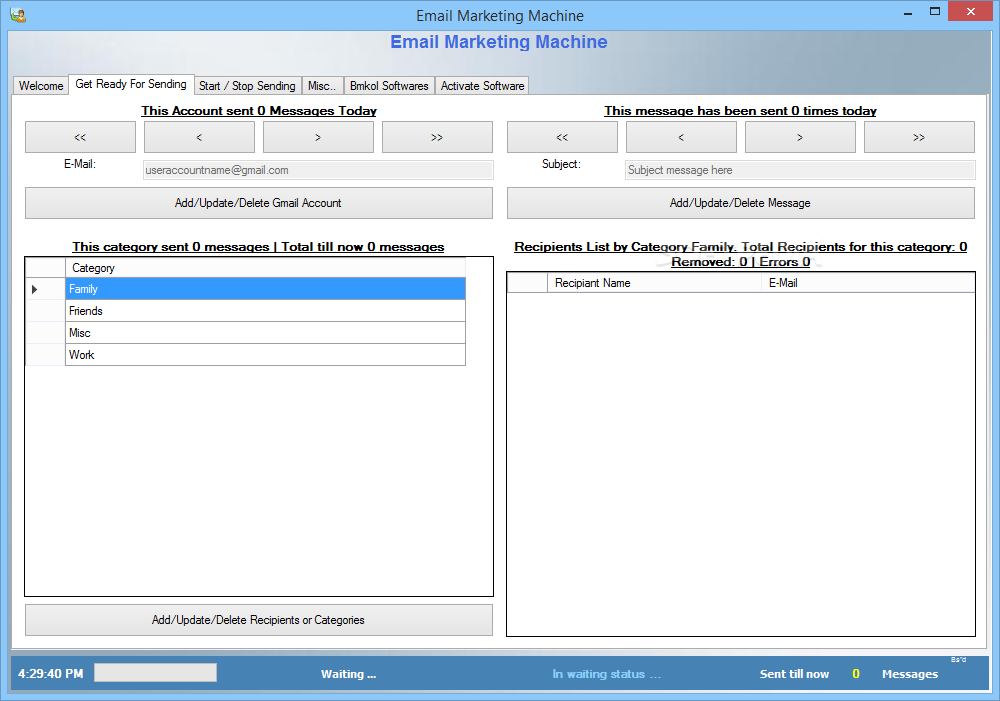Click the E-Mail column header in recipients
Screen dimensions: 1000x701
868,283
